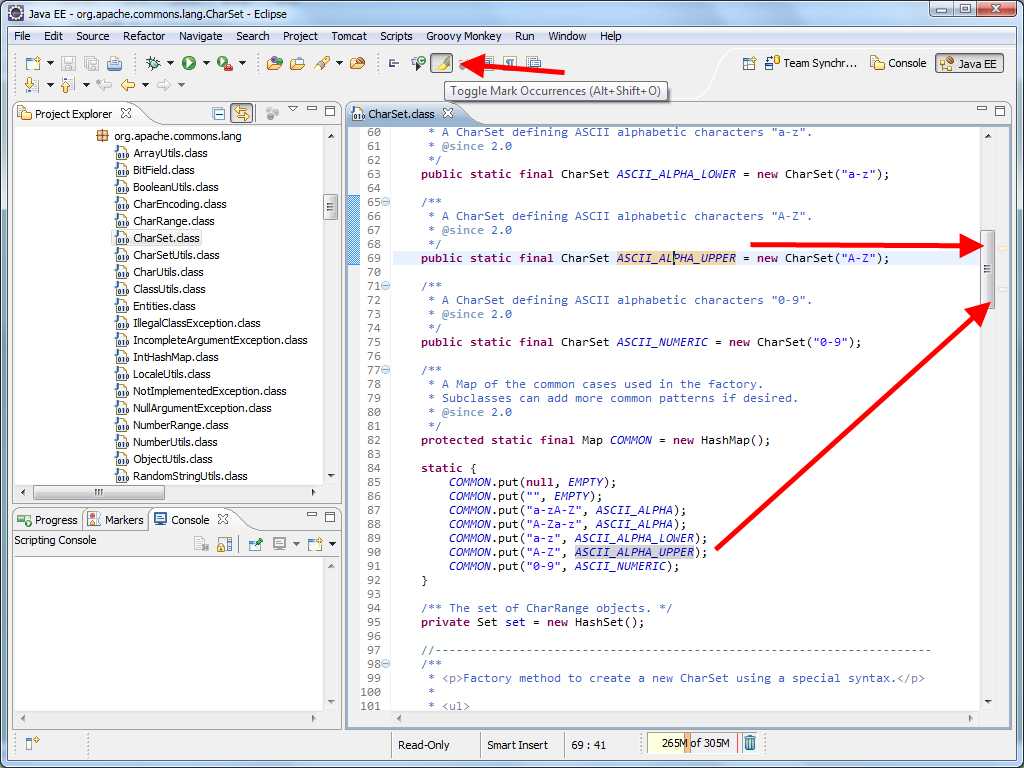Click Project Explorer horizontal scrollbar thumb

(x=98, y=492)
